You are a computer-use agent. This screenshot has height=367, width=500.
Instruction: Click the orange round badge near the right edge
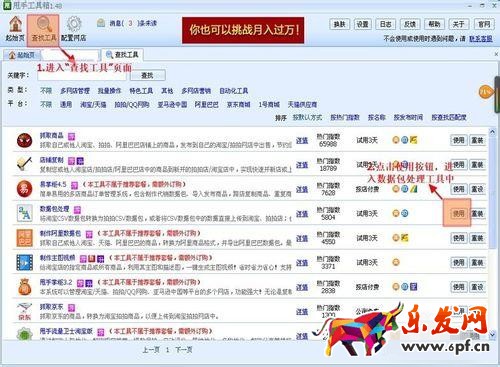point(486,92)
